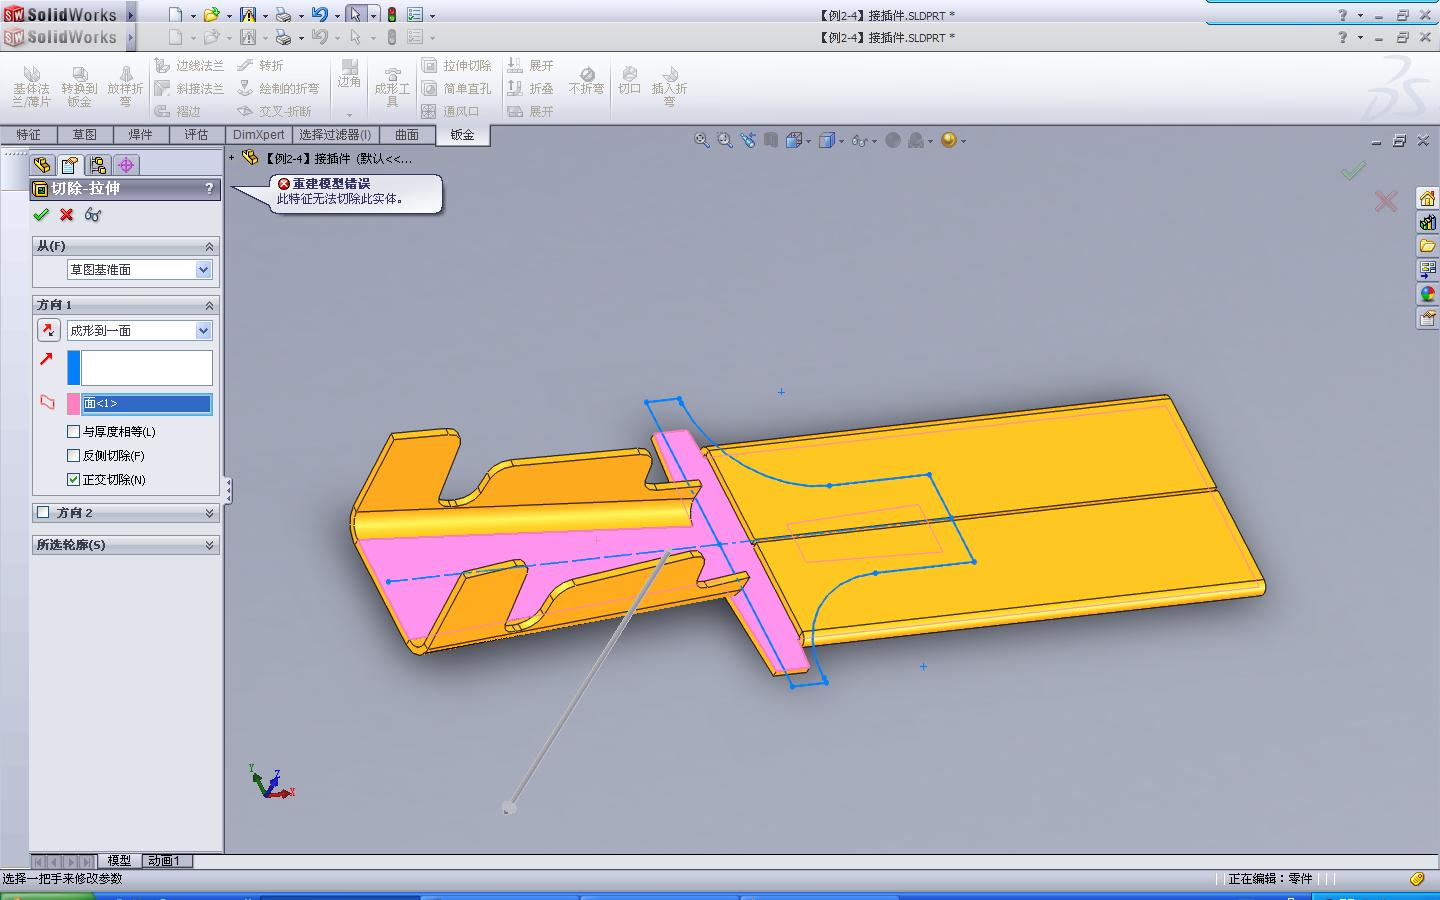Click the 动画1 bottom tab
The width and height of the screenshot is (1440, 900).
pos(164,861)
